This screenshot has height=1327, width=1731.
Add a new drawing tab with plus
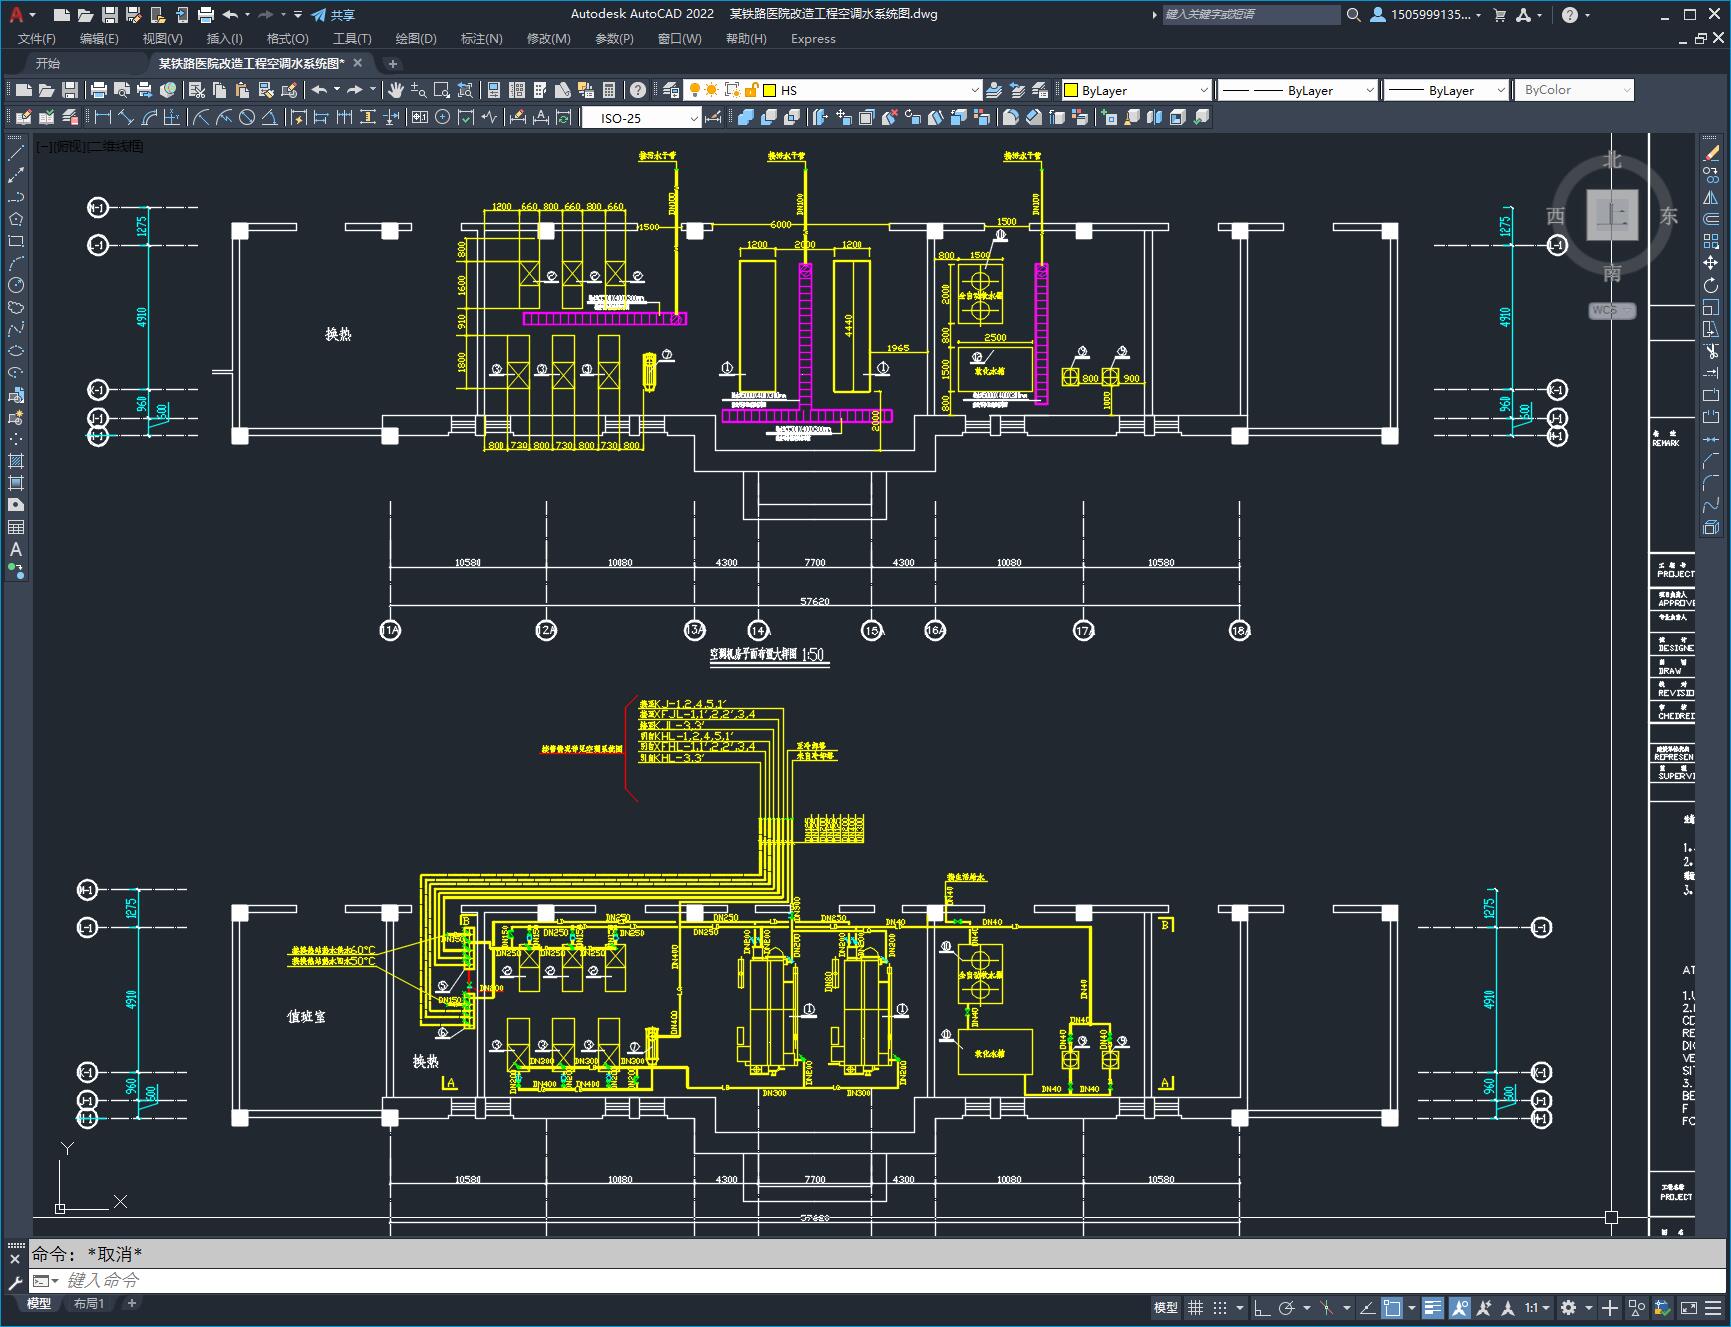click(x=393, y=63)
